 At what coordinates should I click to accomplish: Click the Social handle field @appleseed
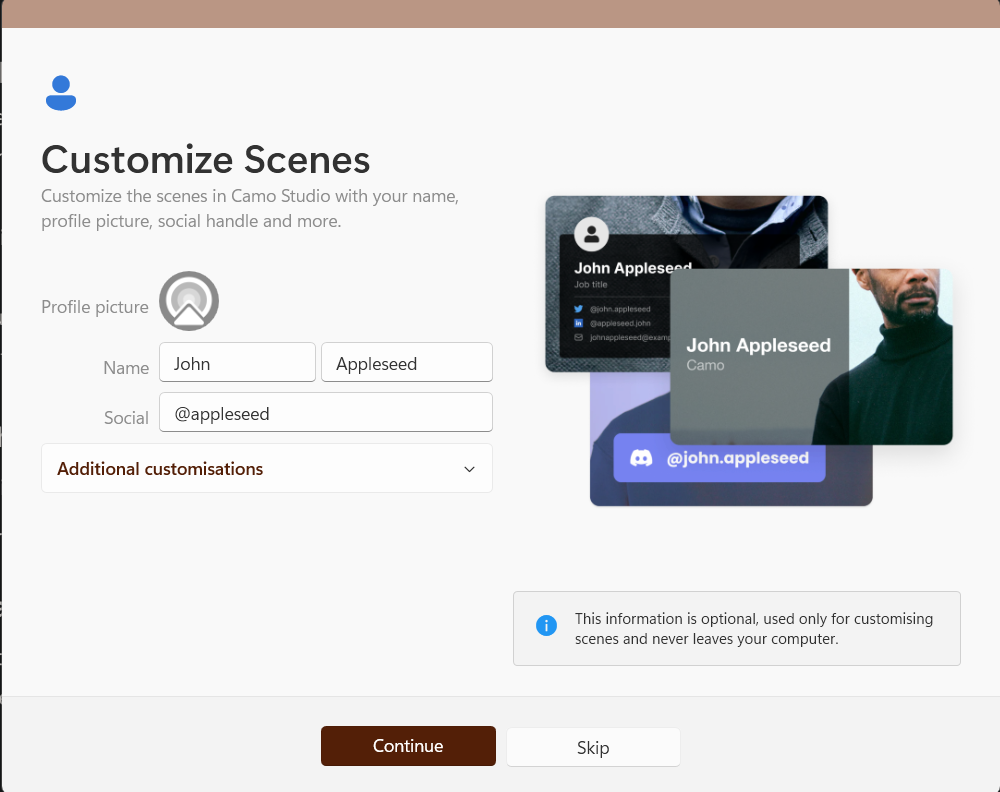pos(325,413)
